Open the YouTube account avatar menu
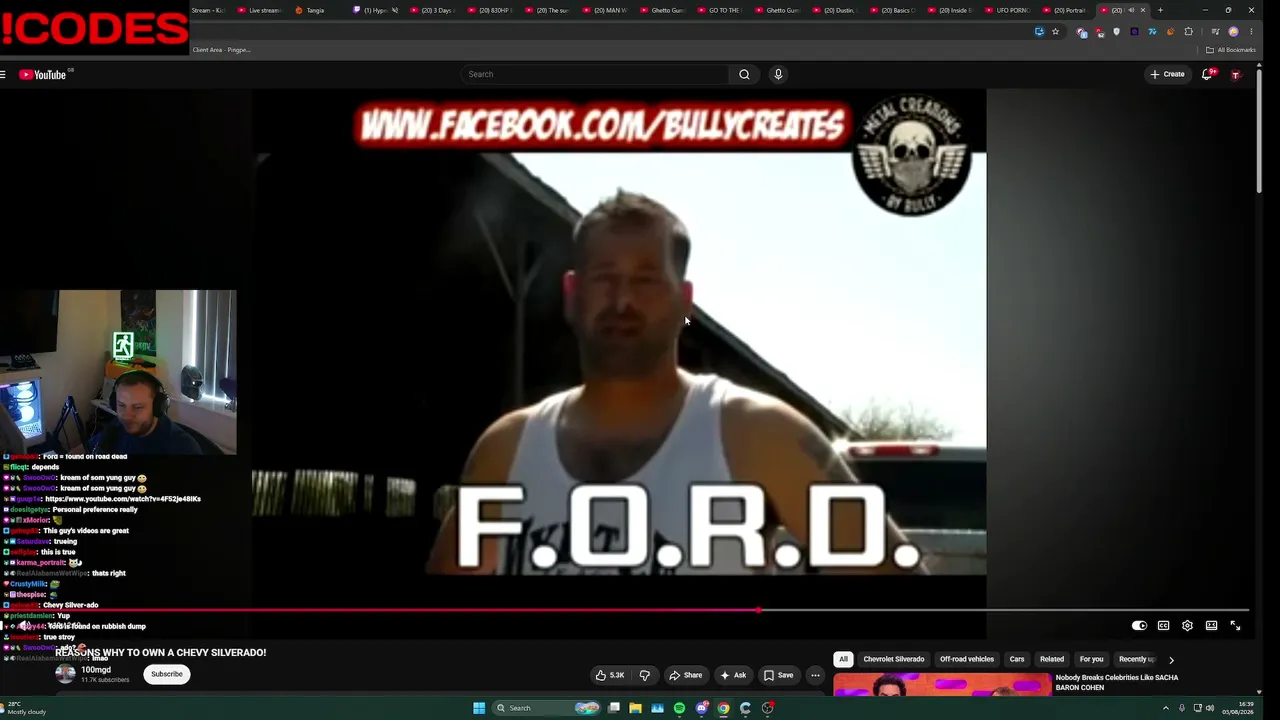The height and width of the screenshot is (720, 1280). [1235, 74]
